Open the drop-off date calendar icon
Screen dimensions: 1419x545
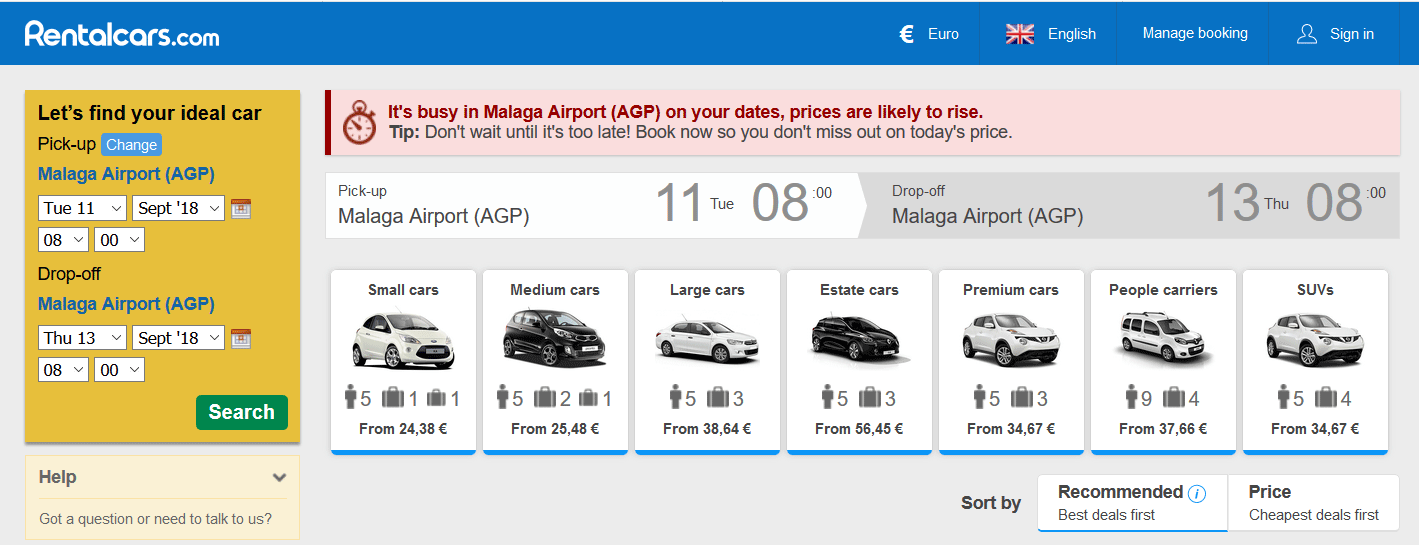(241, 338)
